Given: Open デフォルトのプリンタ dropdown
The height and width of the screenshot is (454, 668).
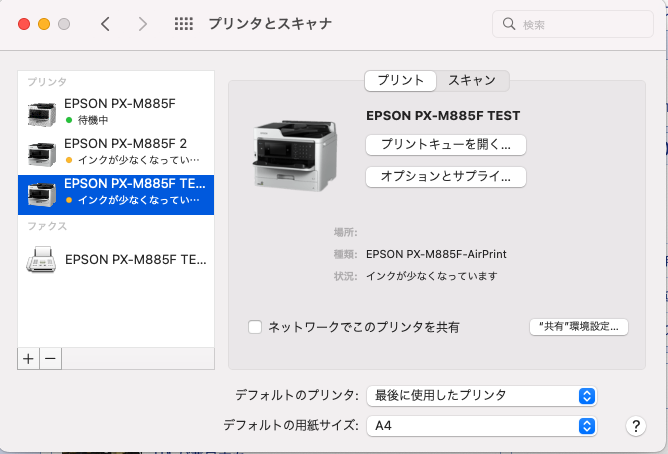Looking at the screenshot, I should (481, 396).
